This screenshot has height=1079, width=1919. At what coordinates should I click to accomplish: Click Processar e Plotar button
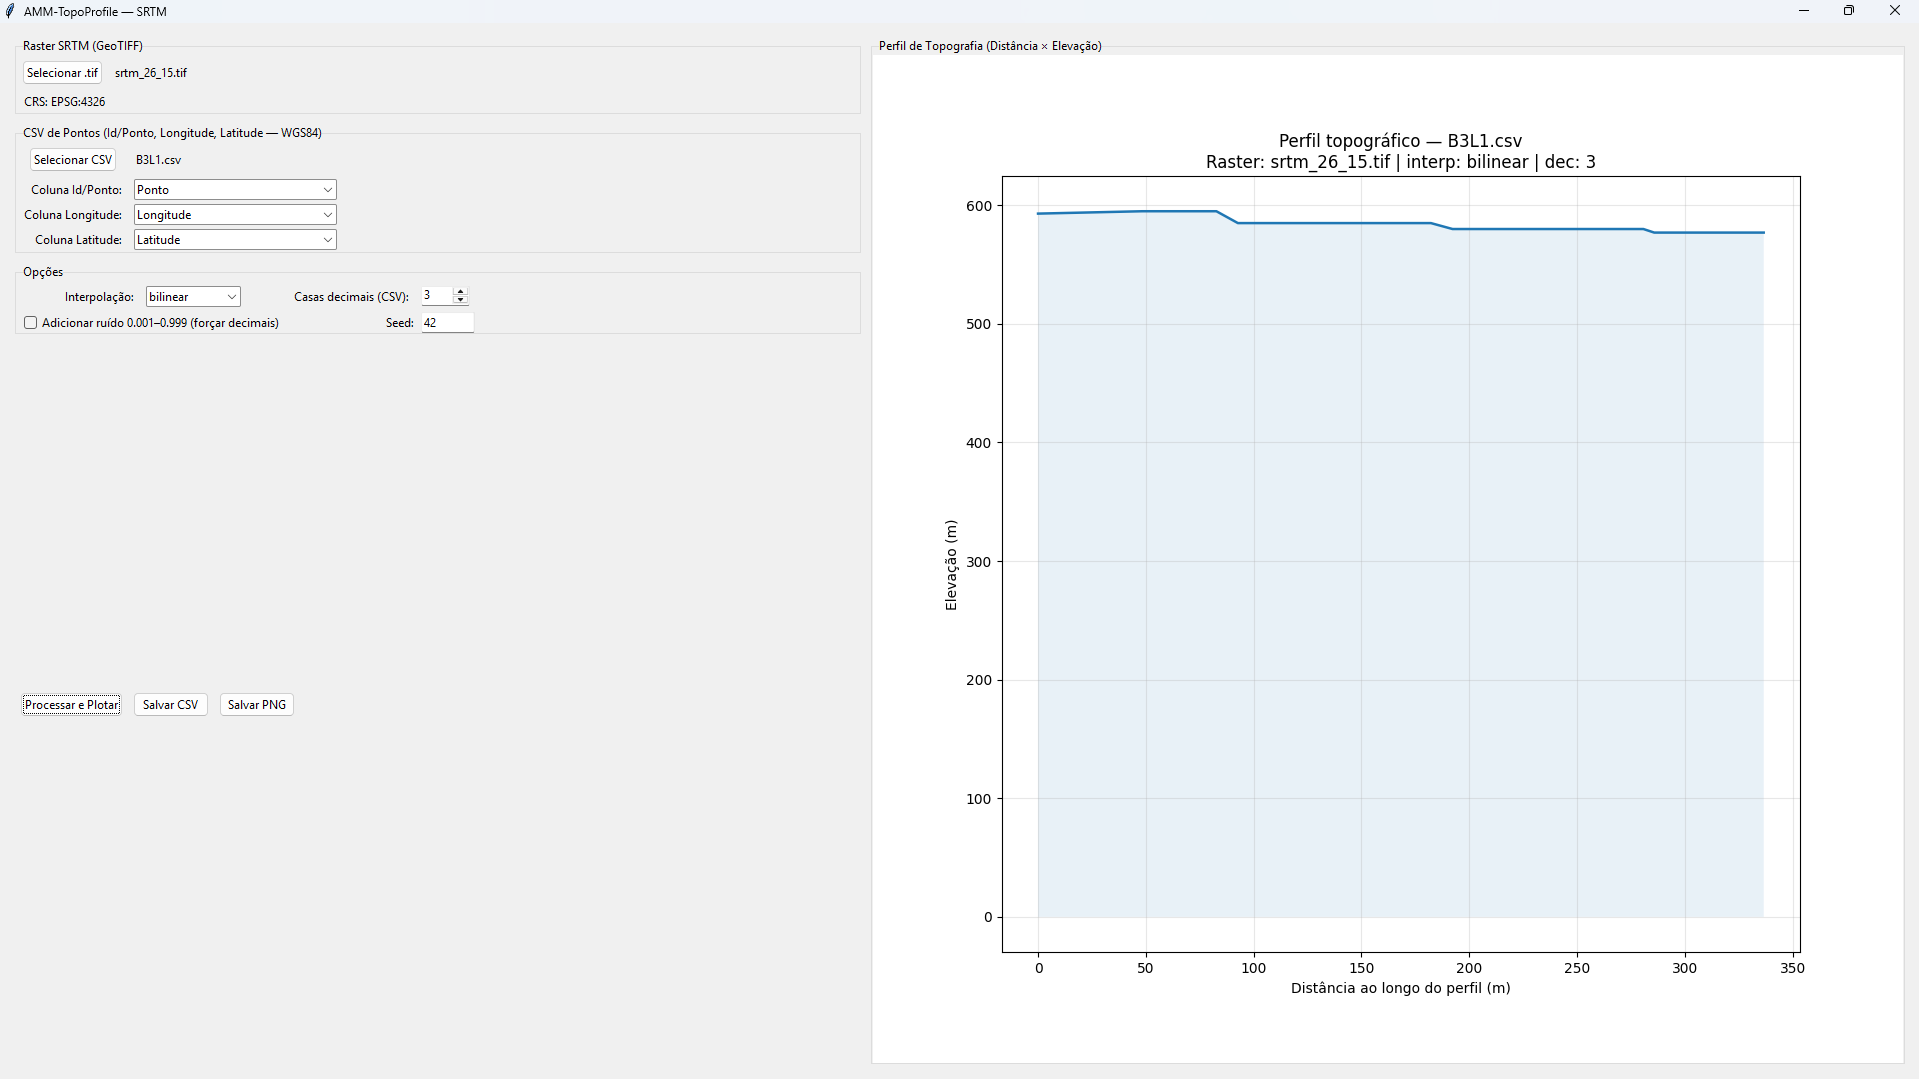[72, 705]
